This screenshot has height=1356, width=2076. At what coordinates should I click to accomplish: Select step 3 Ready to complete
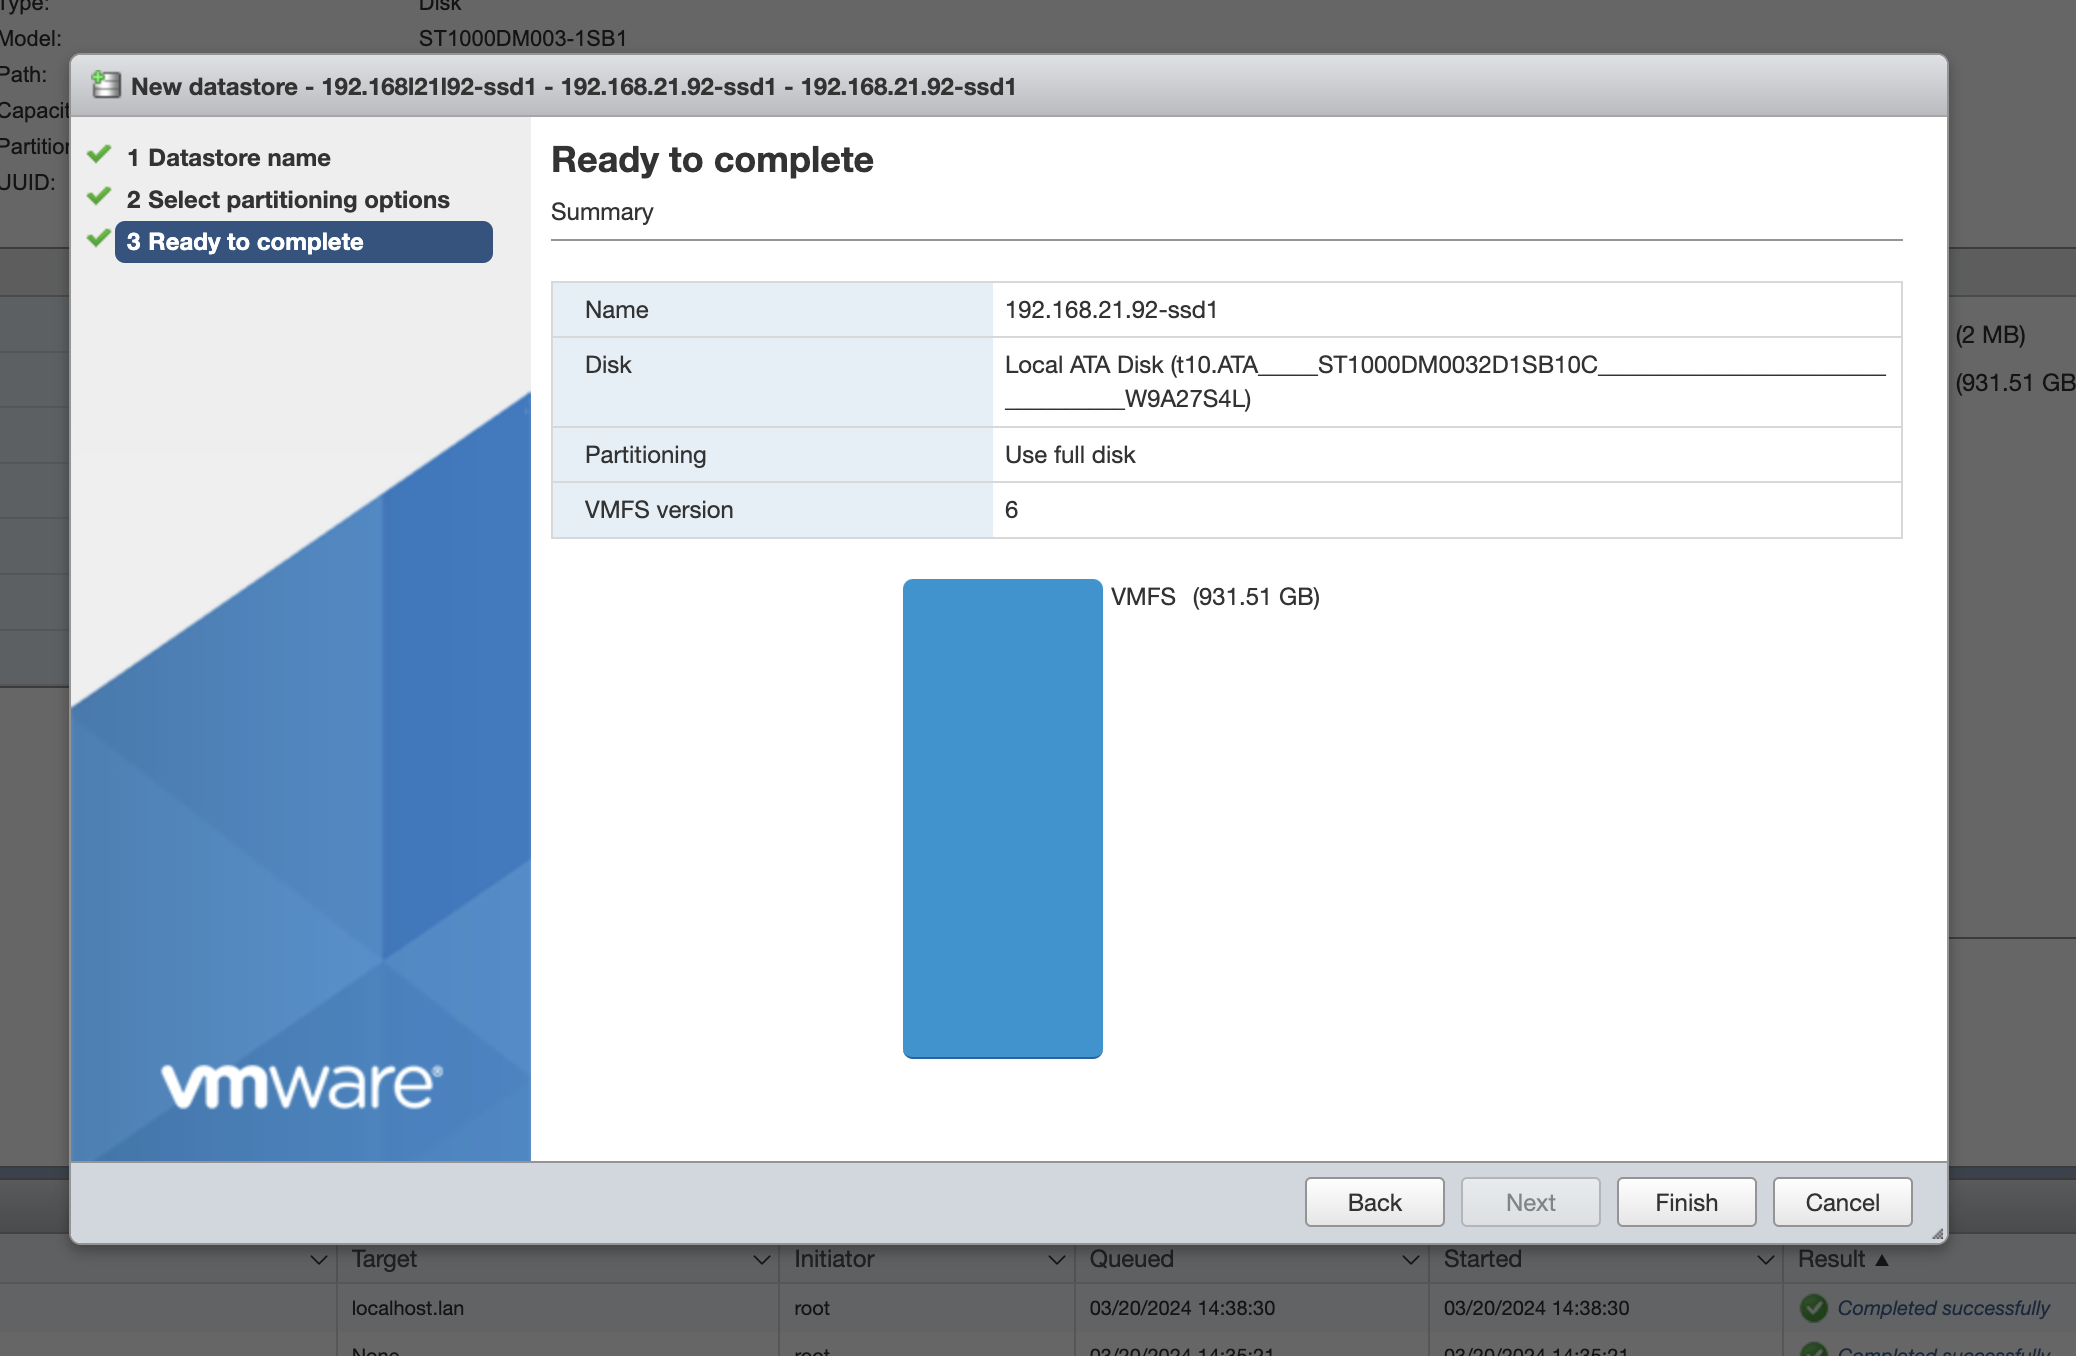(303, 242)
